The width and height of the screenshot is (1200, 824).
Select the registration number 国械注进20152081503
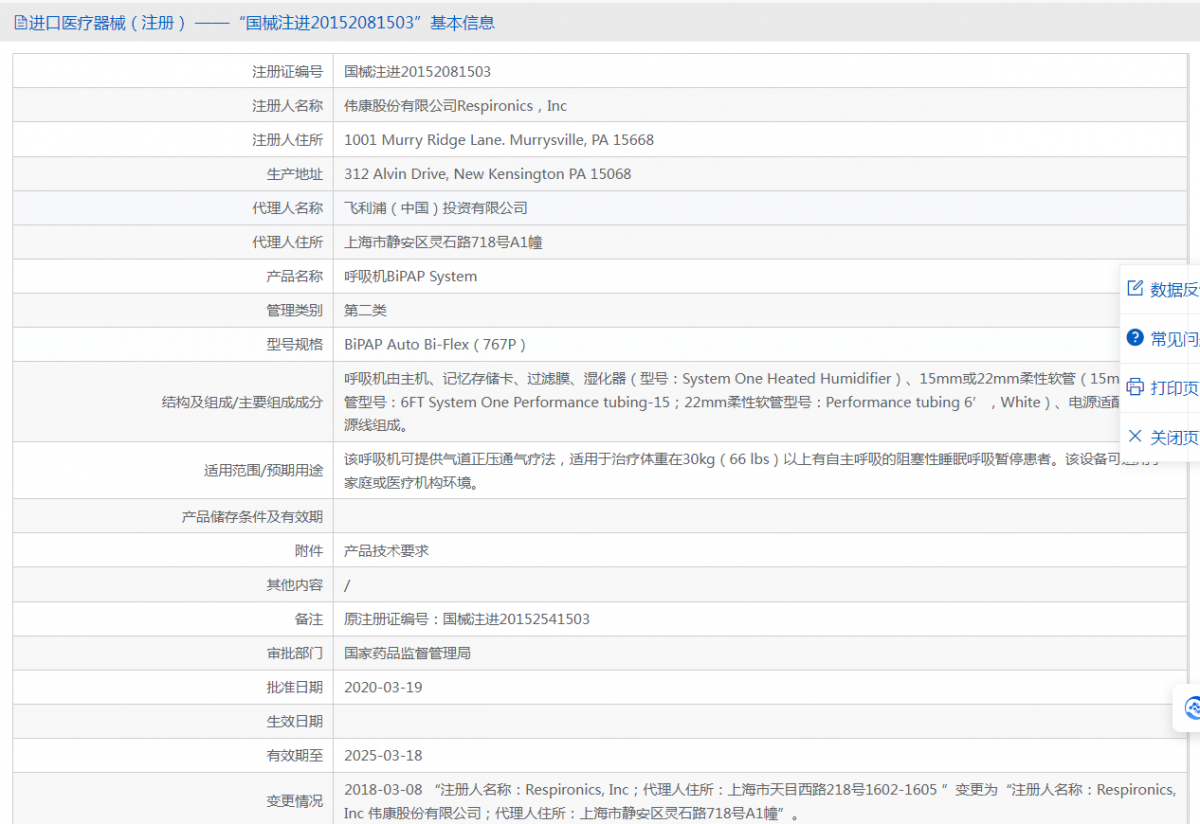click(x=417, y=72)
